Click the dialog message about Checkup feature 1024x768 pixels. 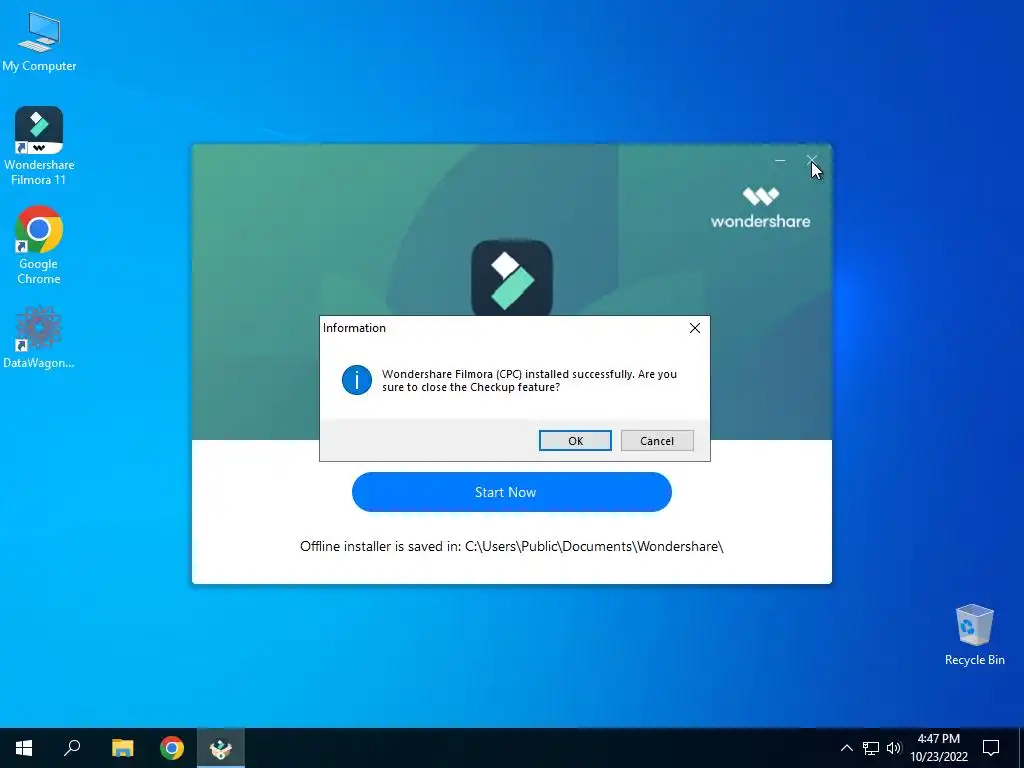pos(529,381)
